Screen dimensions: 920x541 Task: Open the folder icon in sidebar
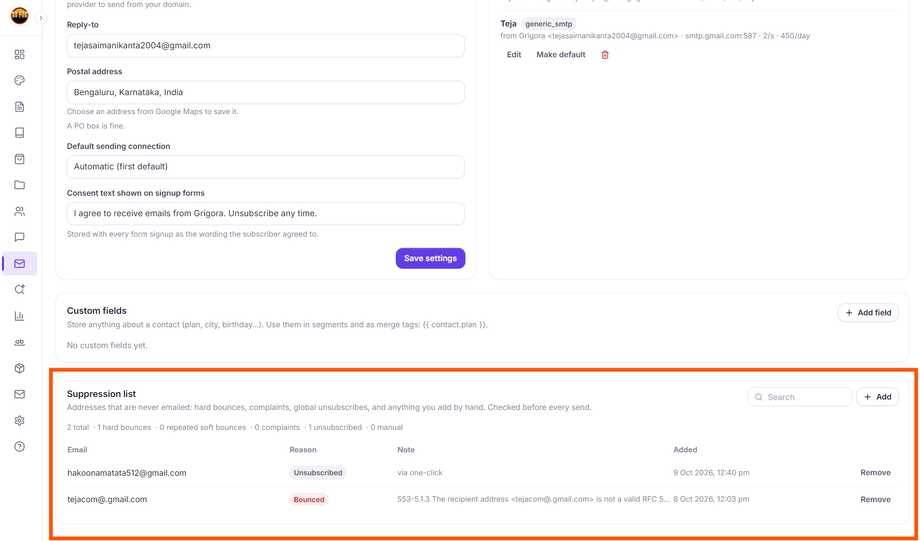pos(19,185)
